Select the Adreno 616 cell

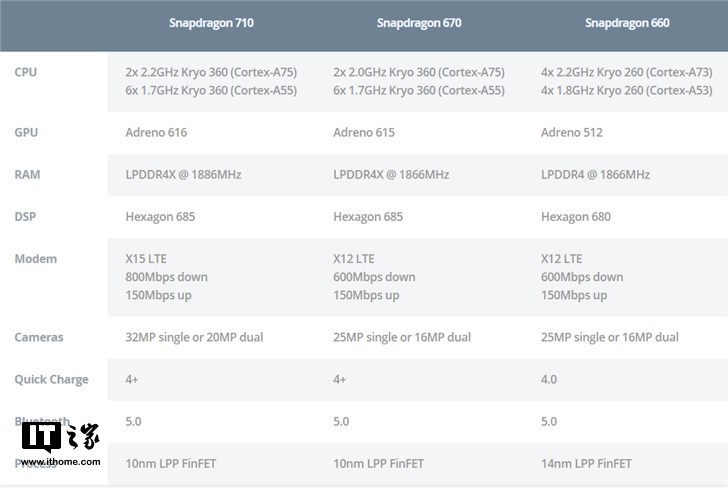[x=156, y=132]
